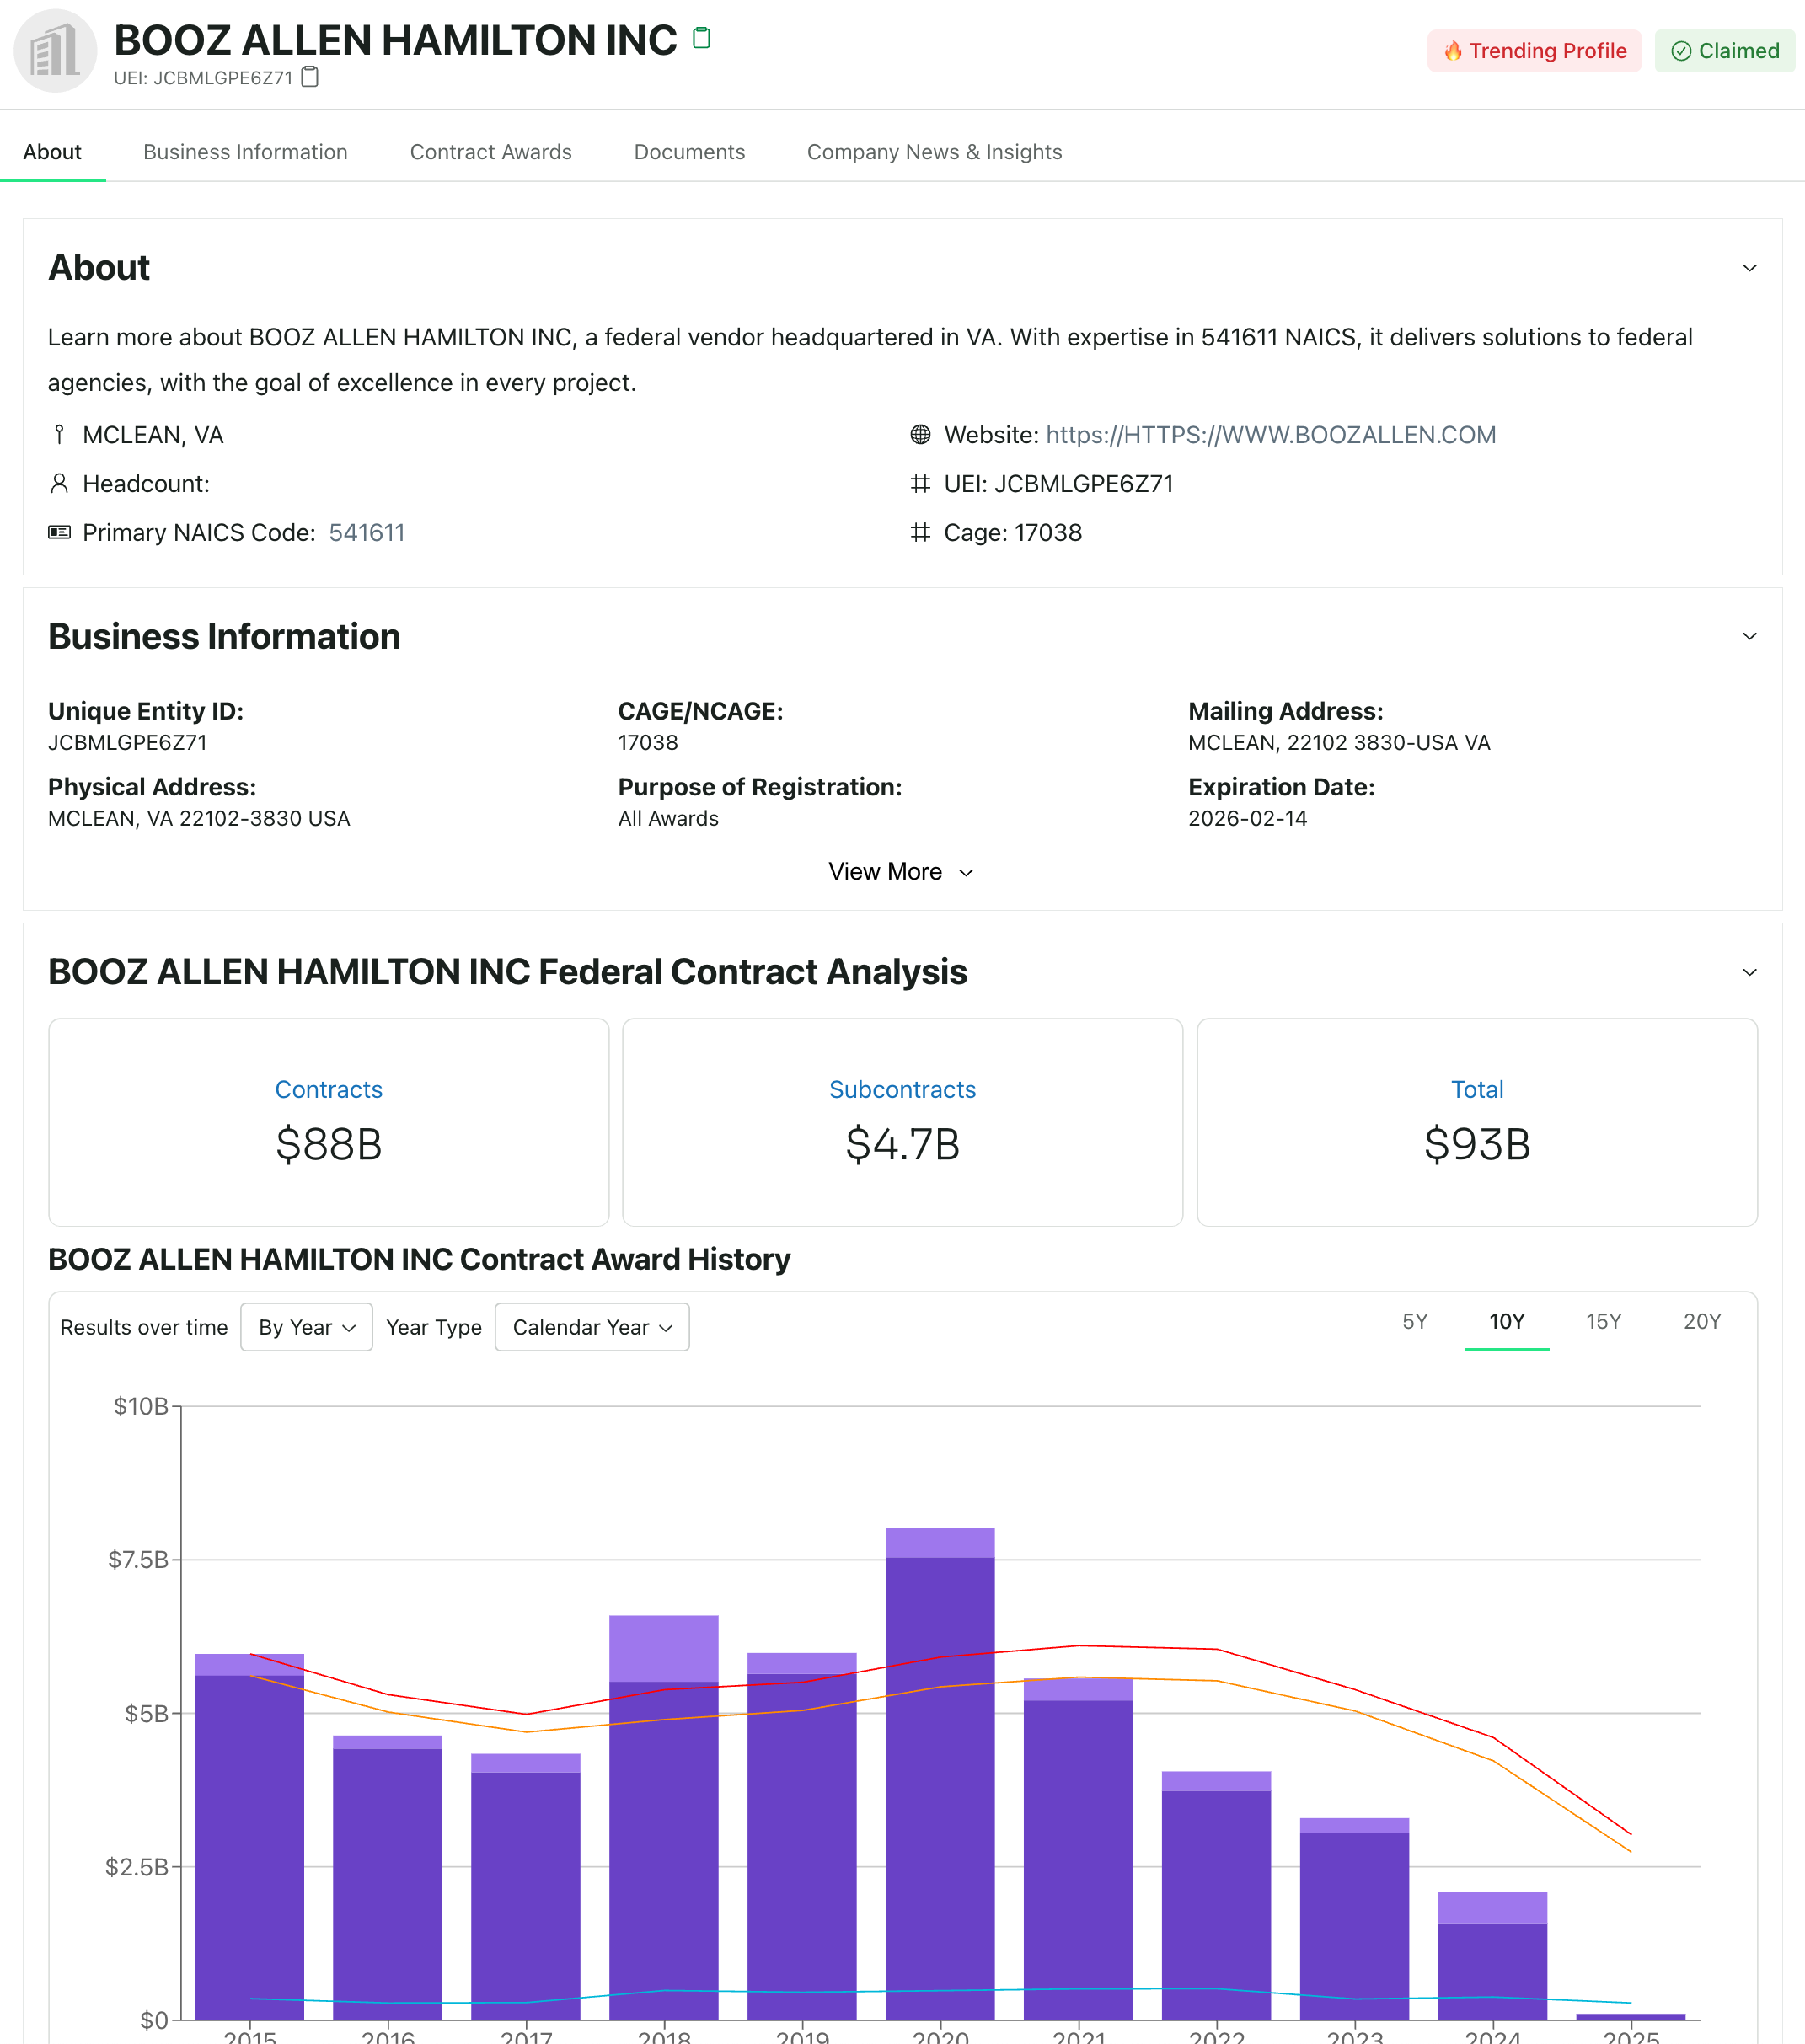Select the 5Y time range
This screenshot has height=2044, width=1805.
[x=1414, y=1322]
